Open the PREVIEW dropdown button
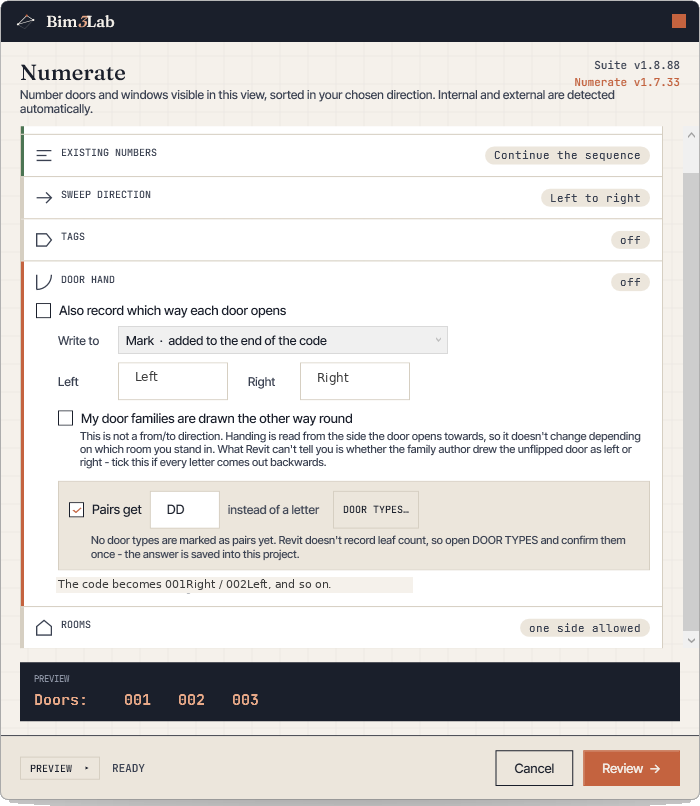 pos(60,768)
